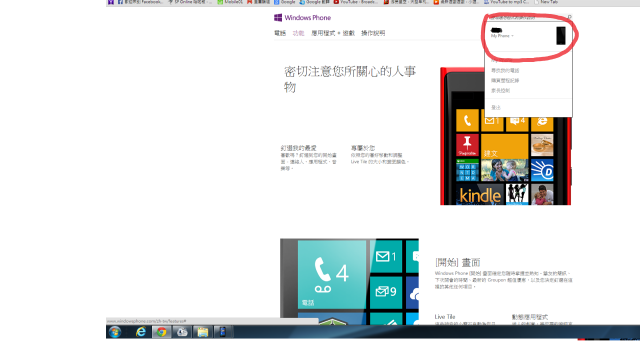640x360 pixels.
Task: Click the black phone thumbnail in account panel
Action: [x=561, y=36]
